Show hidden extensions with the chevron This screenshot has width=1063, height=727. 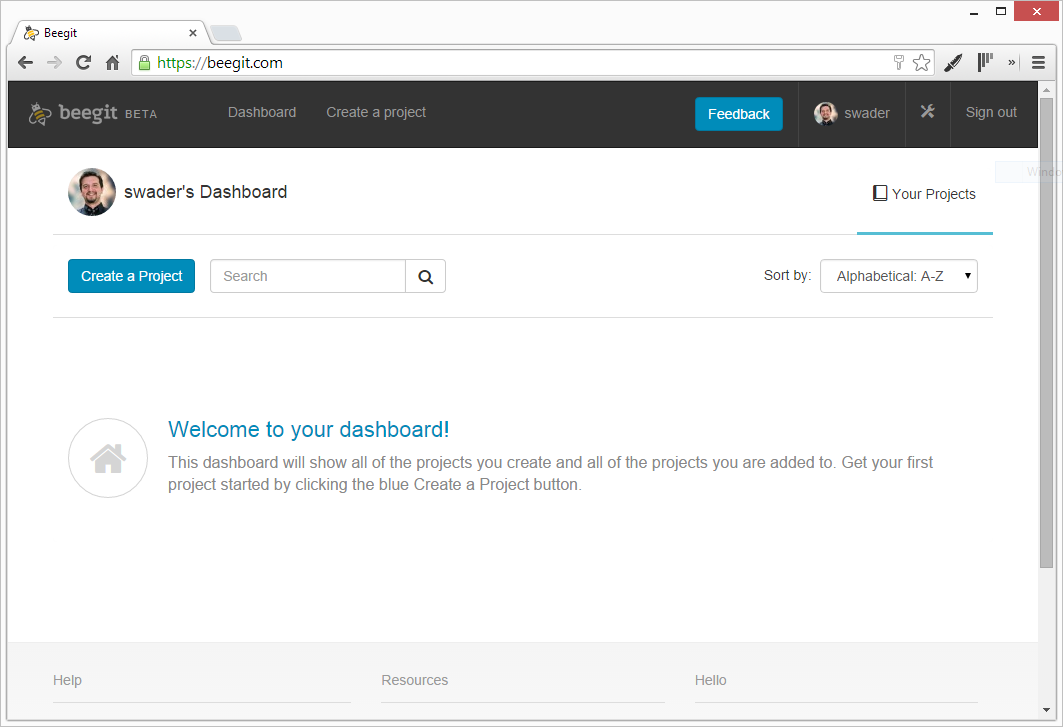click(1011, 63)
